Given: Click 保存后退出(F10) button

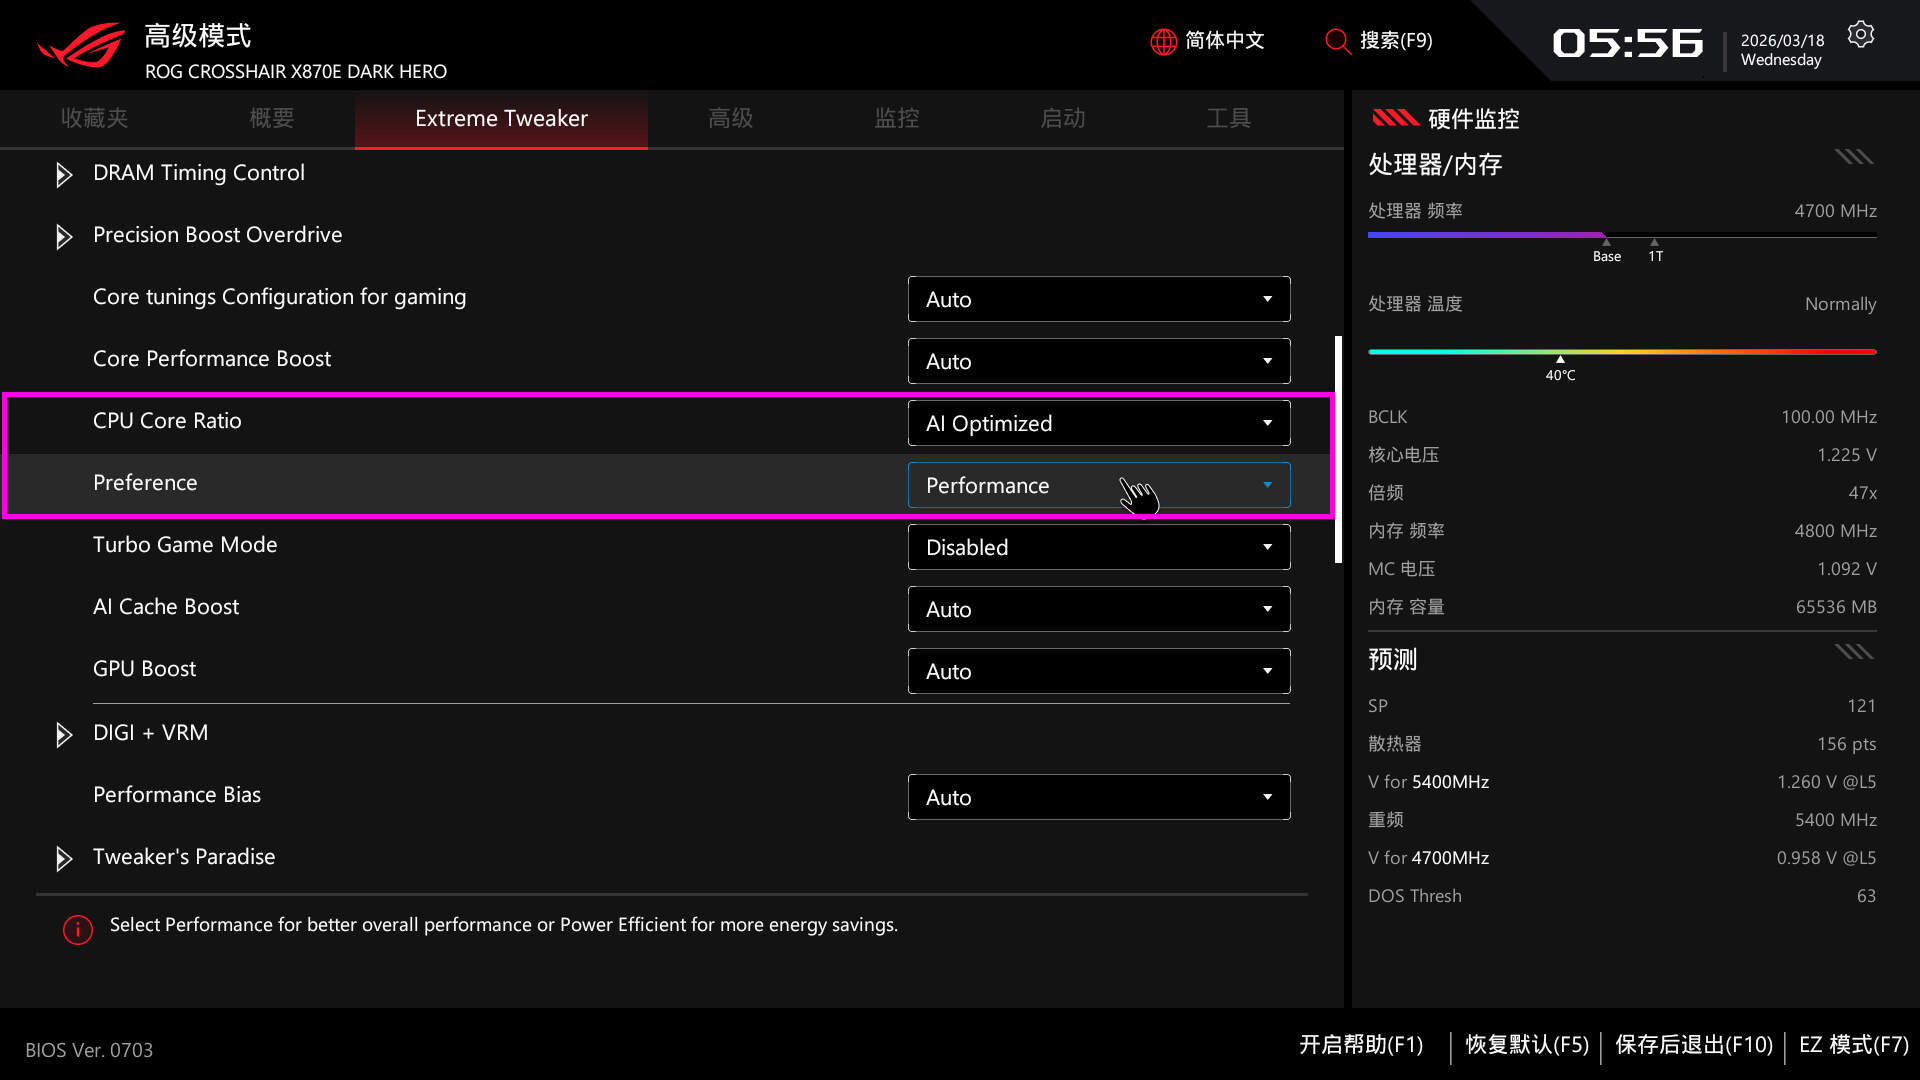Looking at the screenshot, I should click(1693, 1045).
